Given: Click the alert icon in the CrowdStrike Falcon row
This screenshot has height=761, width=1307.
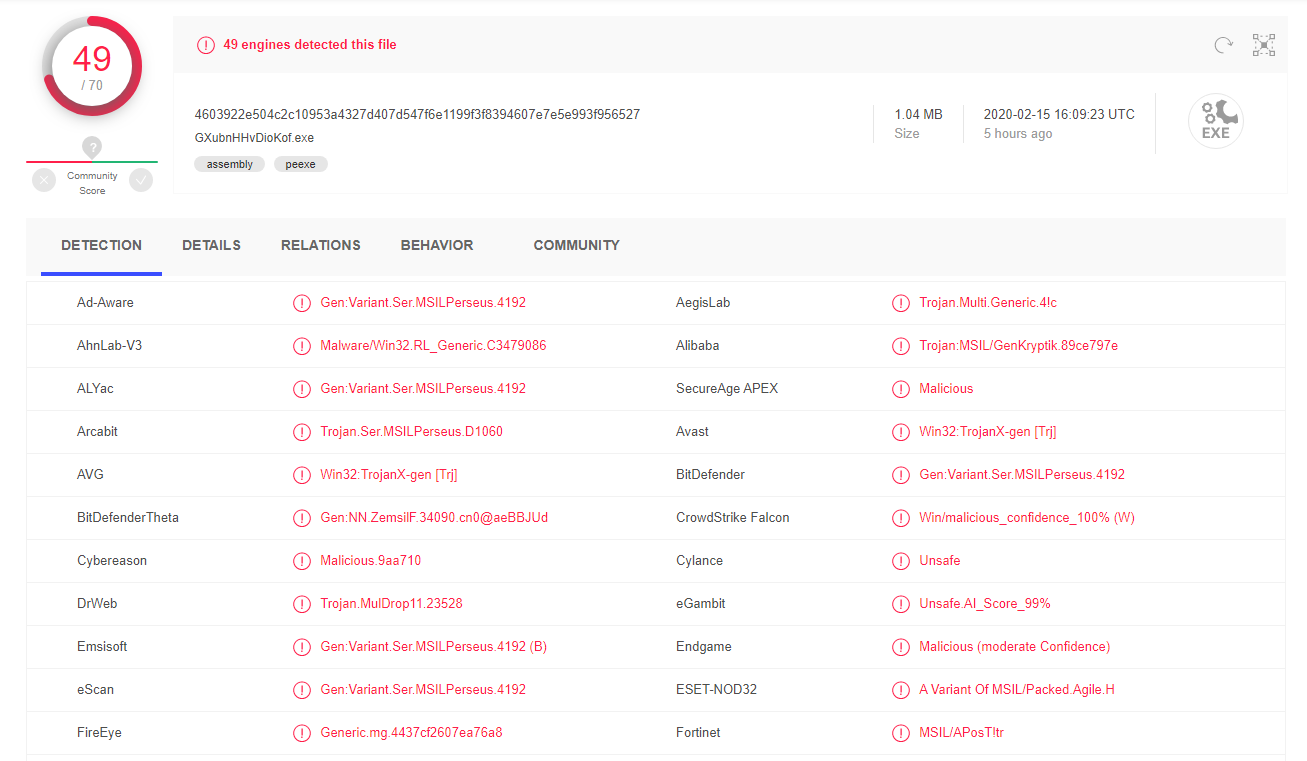Looking at the screenshot, I should pyautogui.click(x=901, y=518).
